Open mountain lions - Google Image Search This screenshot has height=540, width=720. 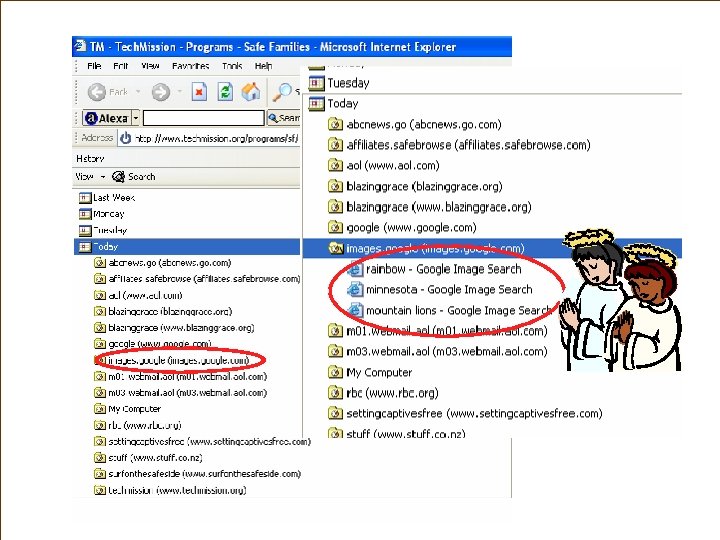[x=449, y=310]
